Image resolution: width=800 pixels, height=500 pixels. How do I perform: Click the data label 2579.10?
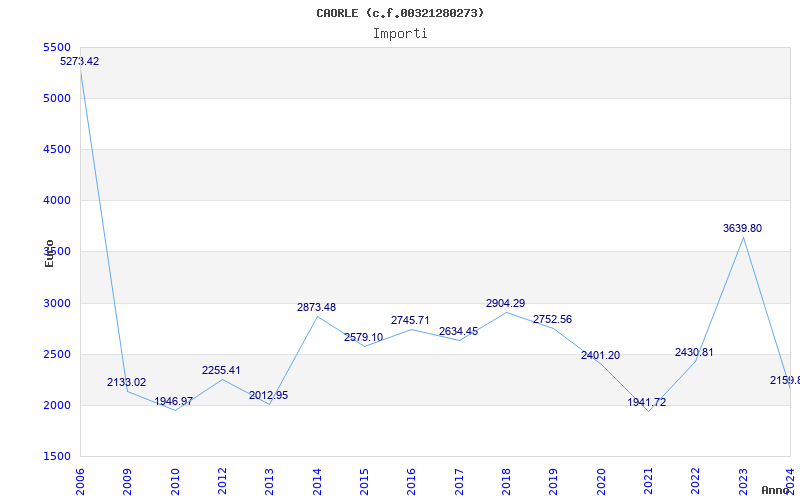[363, 337]
